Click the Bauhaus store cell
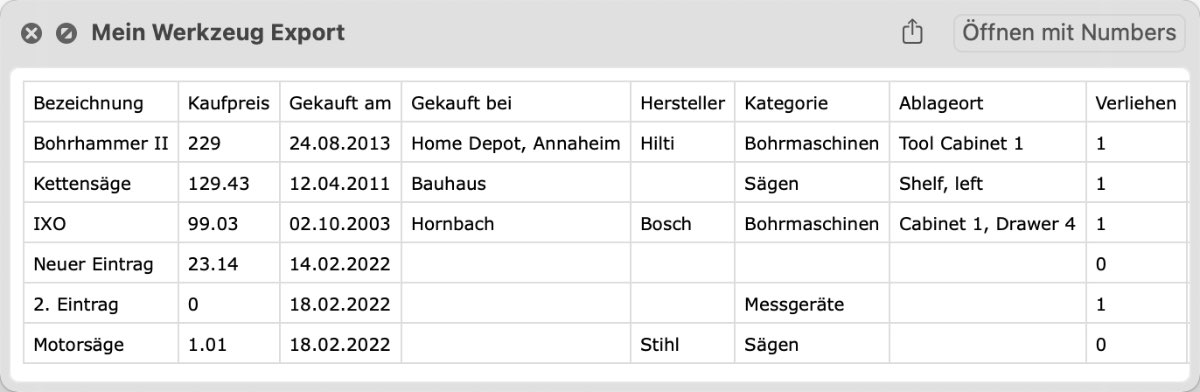Viewport: 1200px width, 392px height. [x=516, y=184]
